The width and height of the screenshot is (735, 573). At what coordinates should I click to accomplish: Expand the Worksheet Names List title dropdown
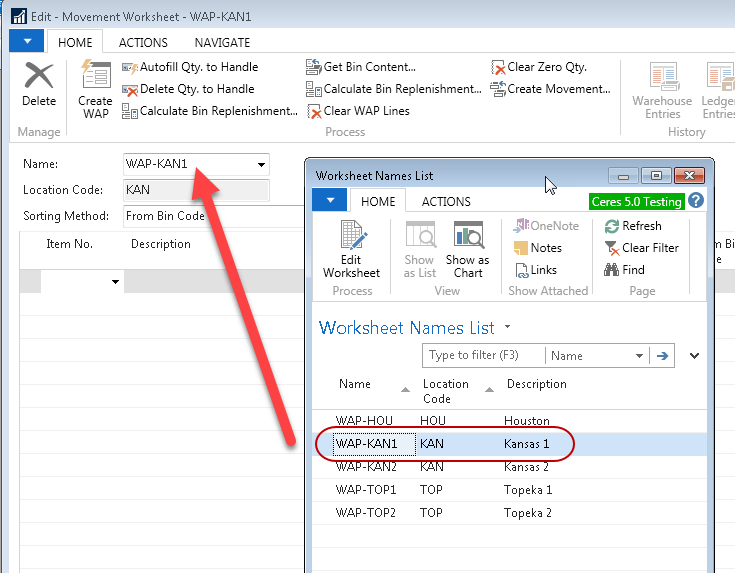point(507,327)
